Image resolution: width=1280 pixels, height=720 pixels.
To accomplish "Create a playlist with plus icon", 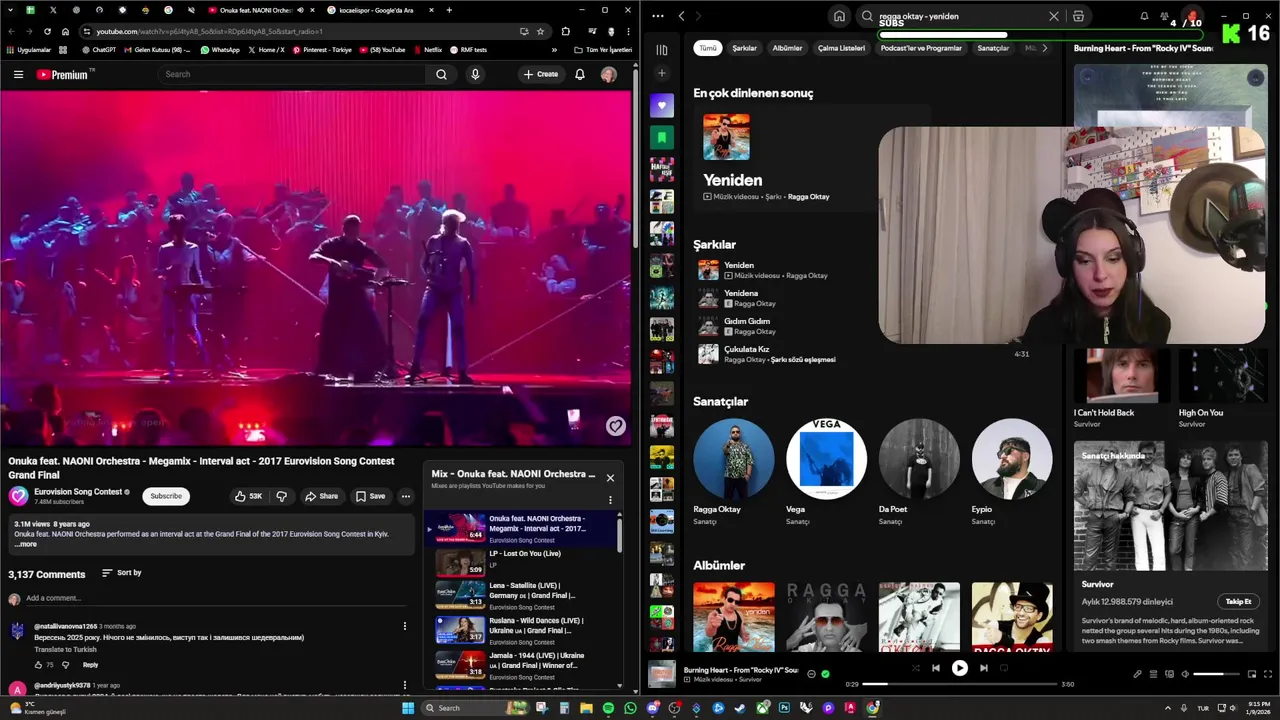I will (661, 73).
